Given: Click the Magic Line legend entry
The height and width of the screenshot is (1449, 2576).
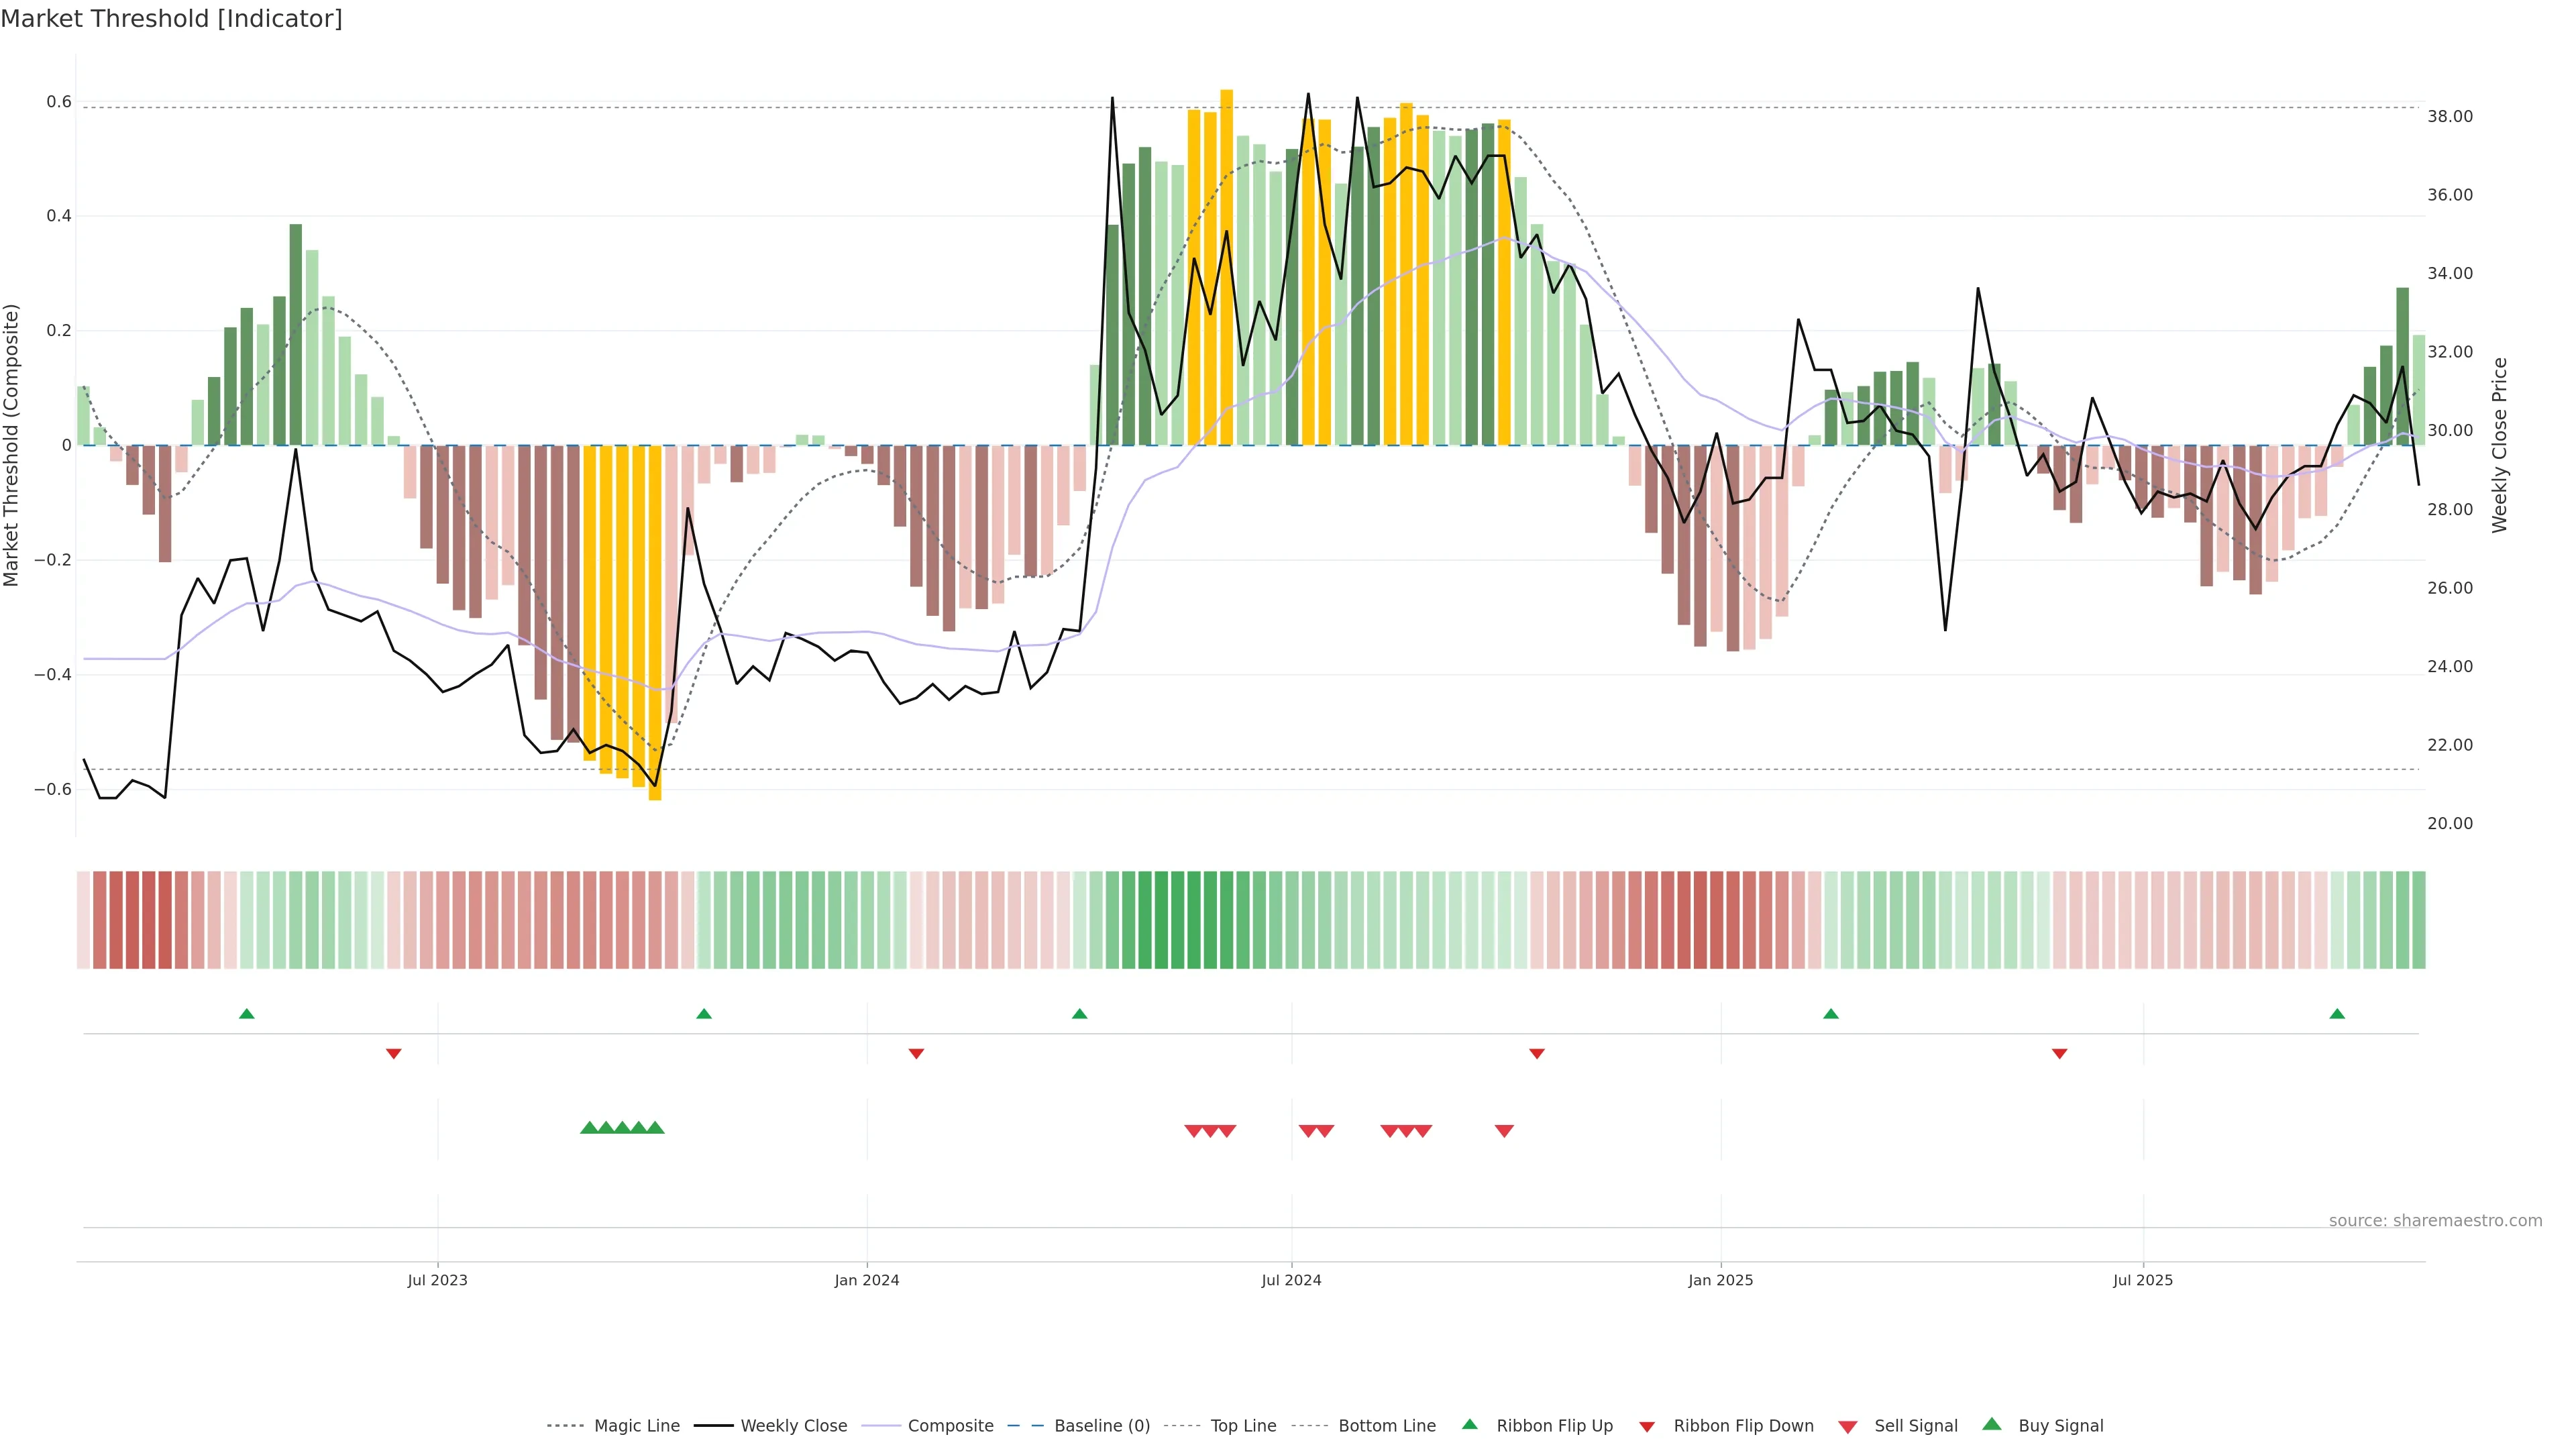Looking at the screenshot, I should click(636, 1426).
